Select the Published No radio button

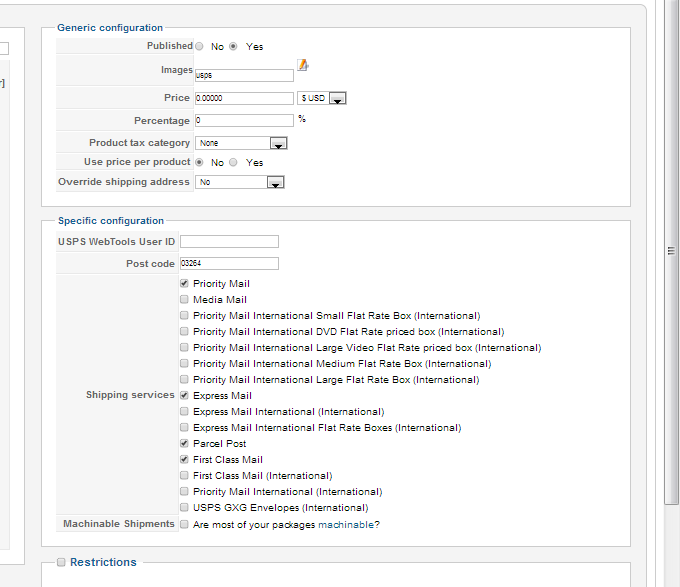(x=200, y=46)
